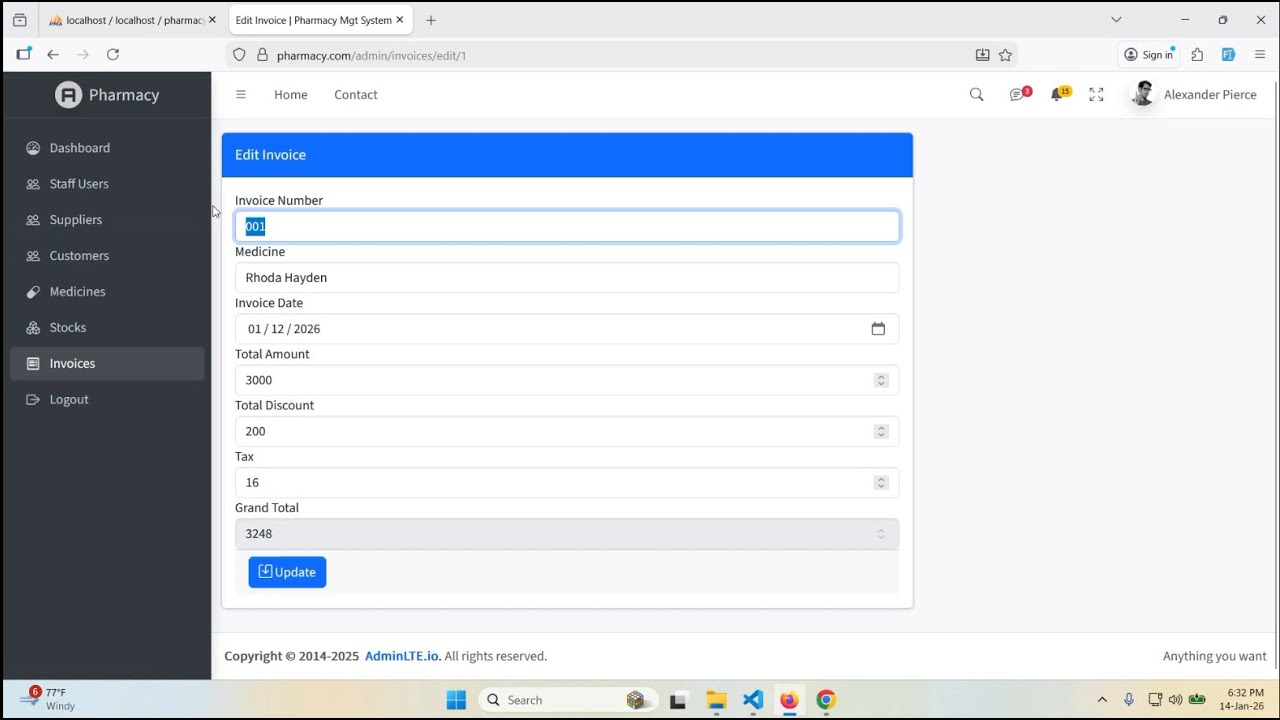Open Visual Studio Code in taskbar
The height and width of the screenshot is (720, 1280).
coord(753,700)
